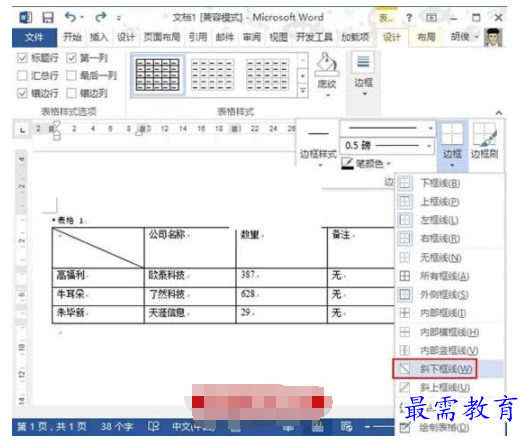Collapse the ribbon with the caret arrow

(498, 113)
